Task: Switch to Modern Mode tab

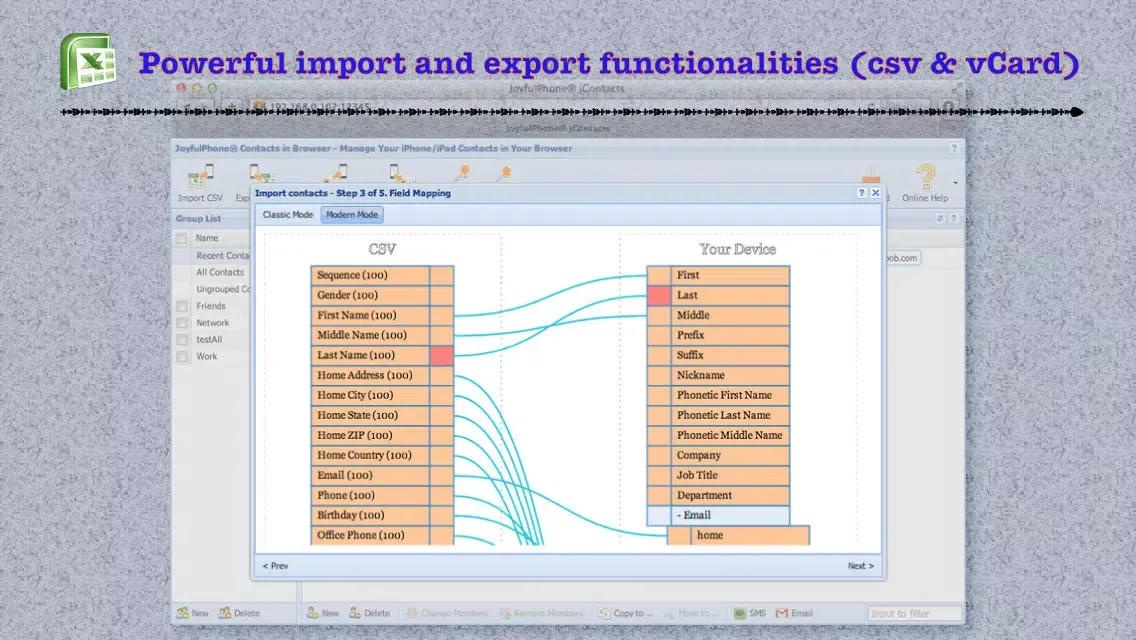Action: (351, 215)
